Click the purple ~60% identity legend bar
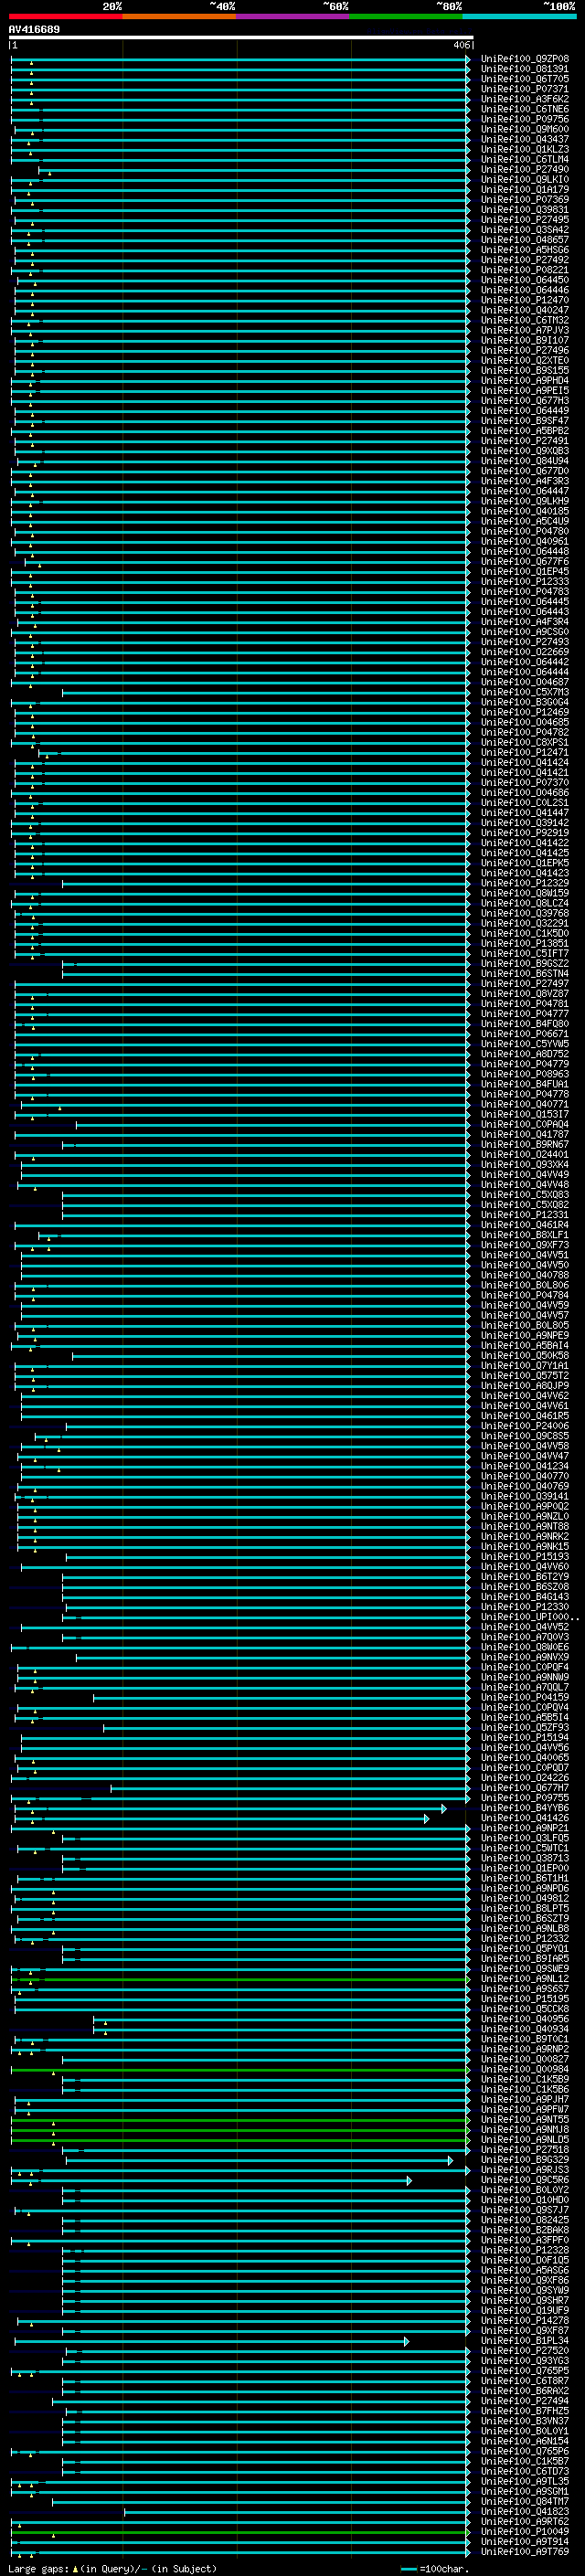Viewport: 585px width, 2576px height. tap(293, 16)
